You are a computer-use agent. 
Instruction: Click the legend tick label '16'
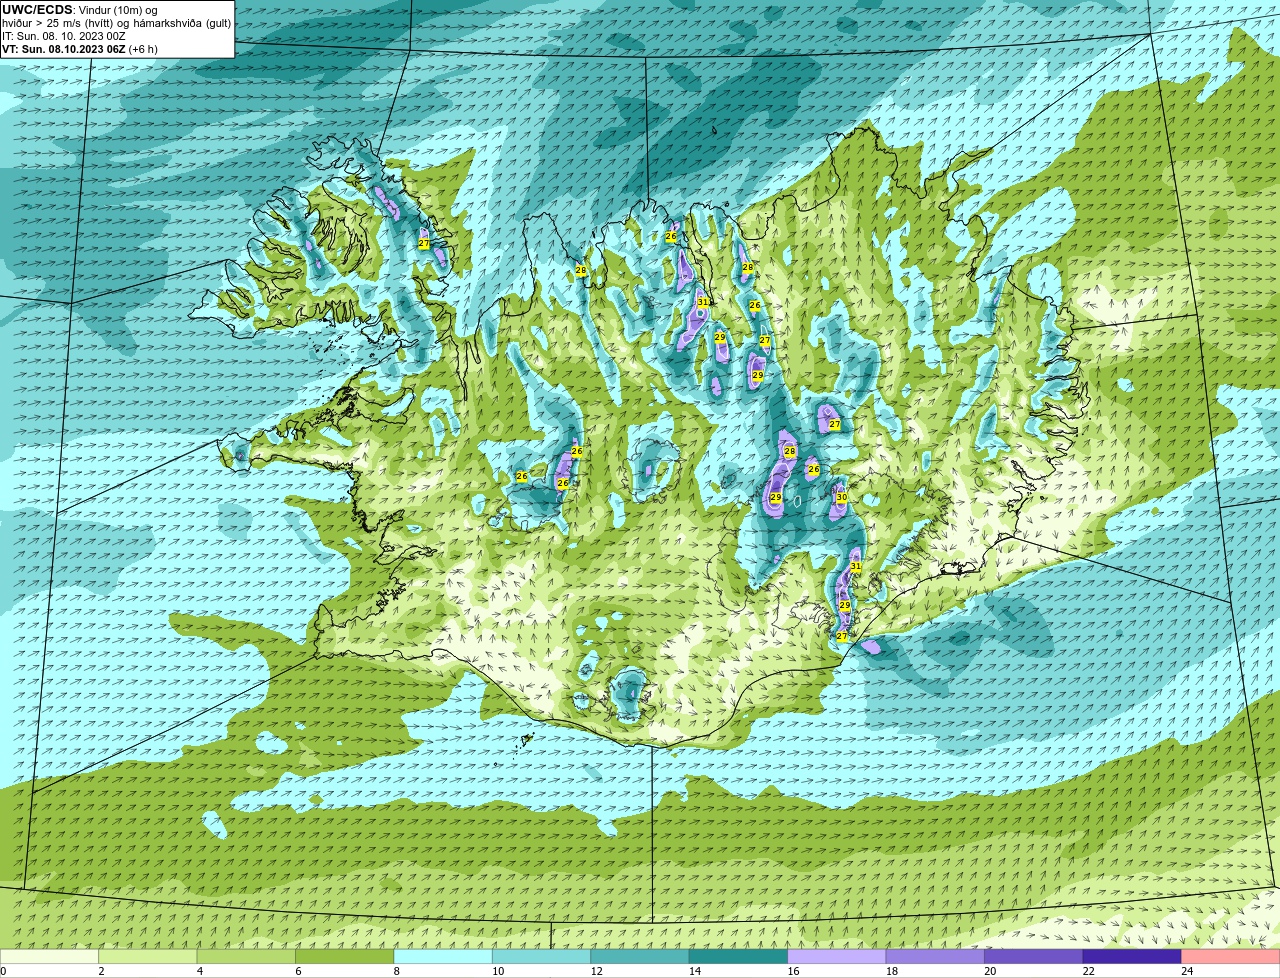793,971
